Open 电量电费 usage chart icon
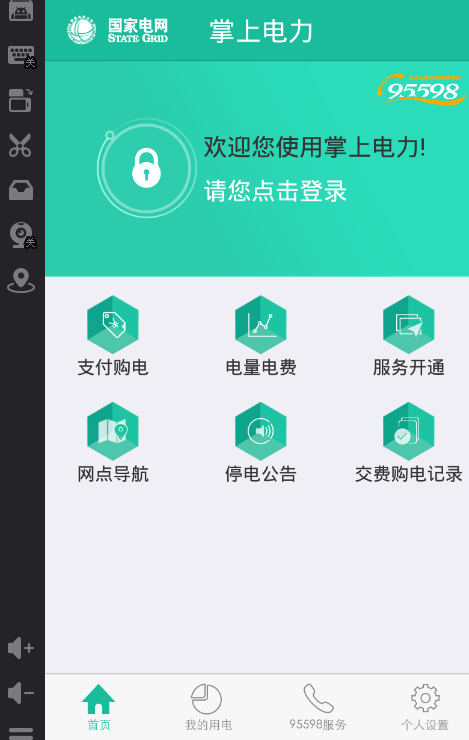This screenshot has height=740, width=469. (260, 325)
